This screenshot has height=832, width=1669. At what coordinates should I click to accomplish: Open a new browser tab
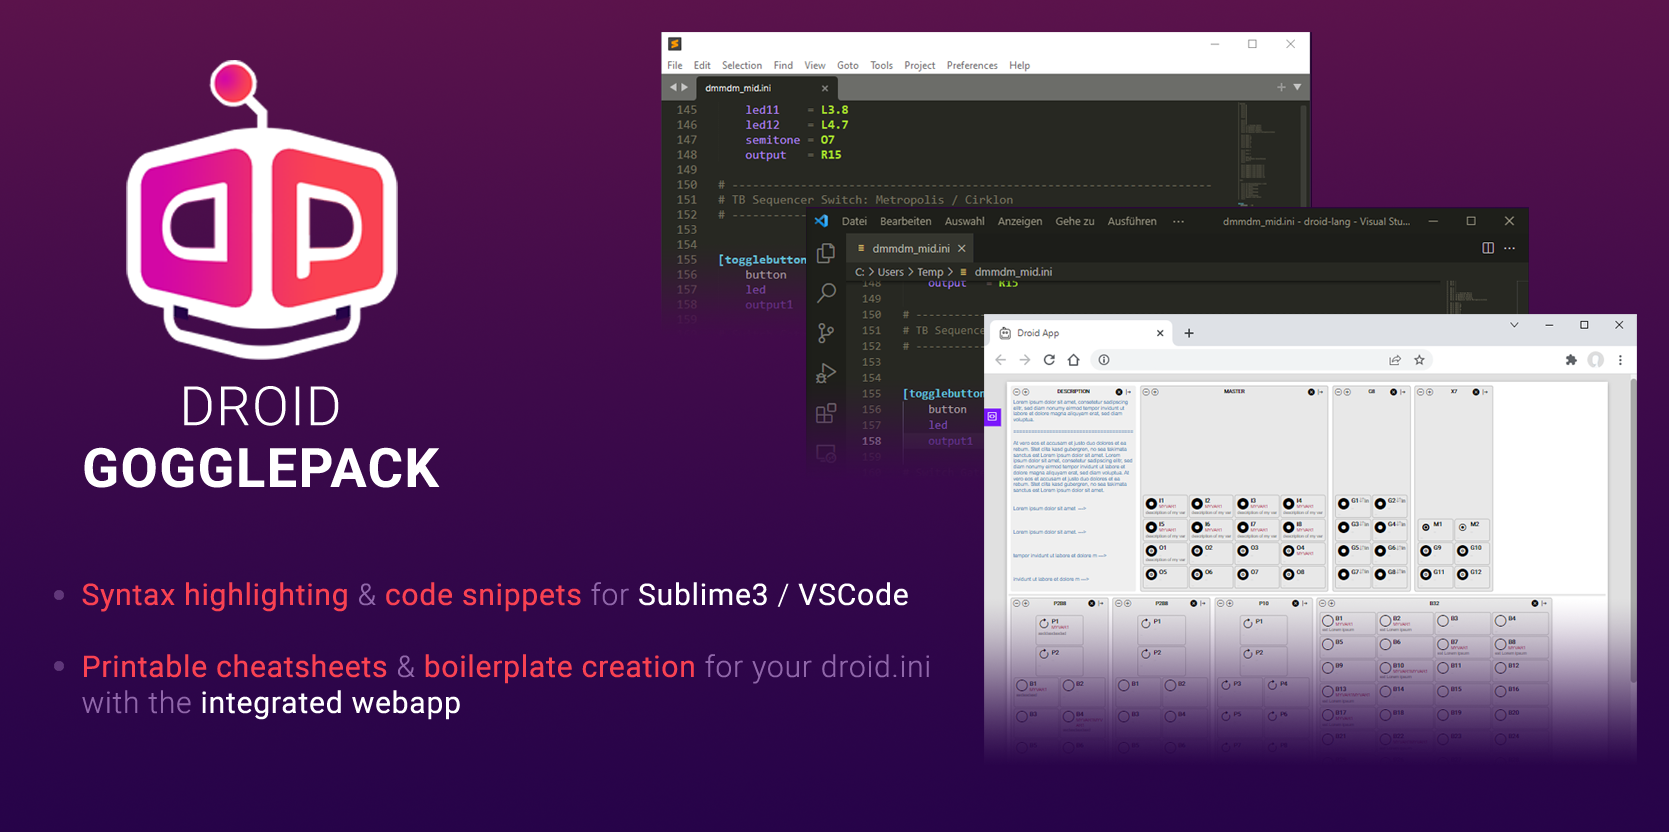1189,333
